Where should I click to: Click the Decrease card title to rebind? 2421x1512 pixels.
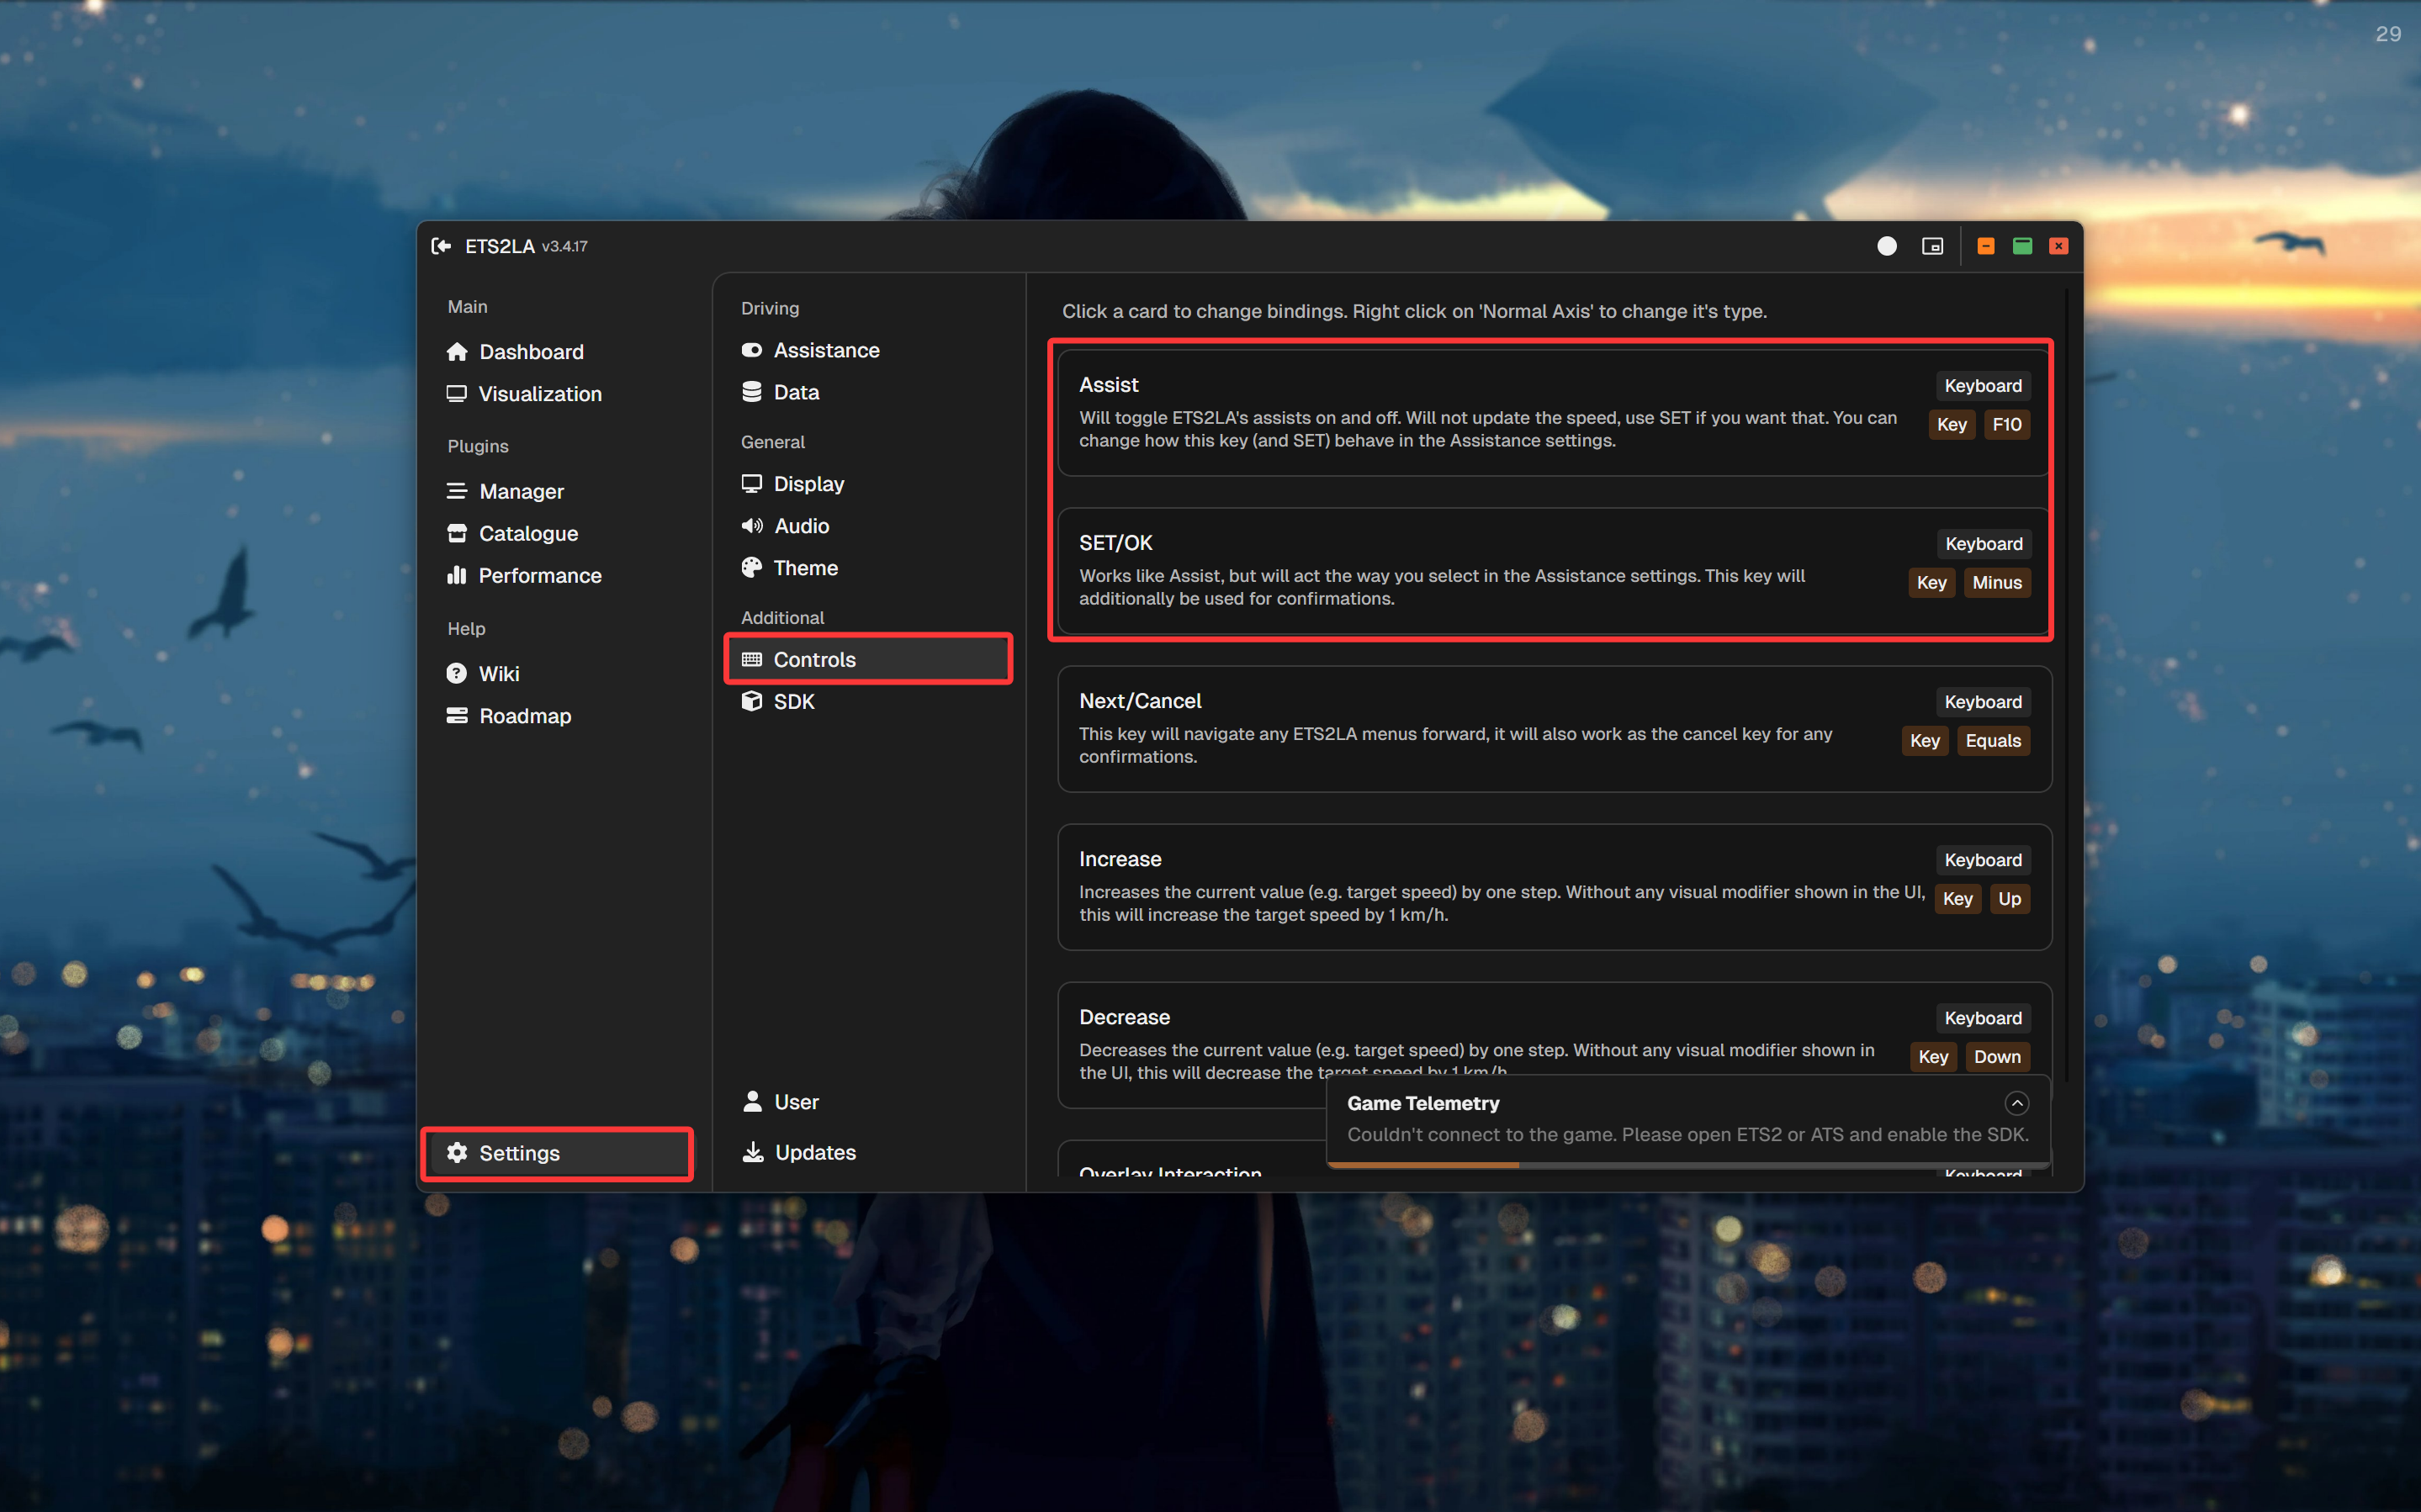[1124, 1017]
